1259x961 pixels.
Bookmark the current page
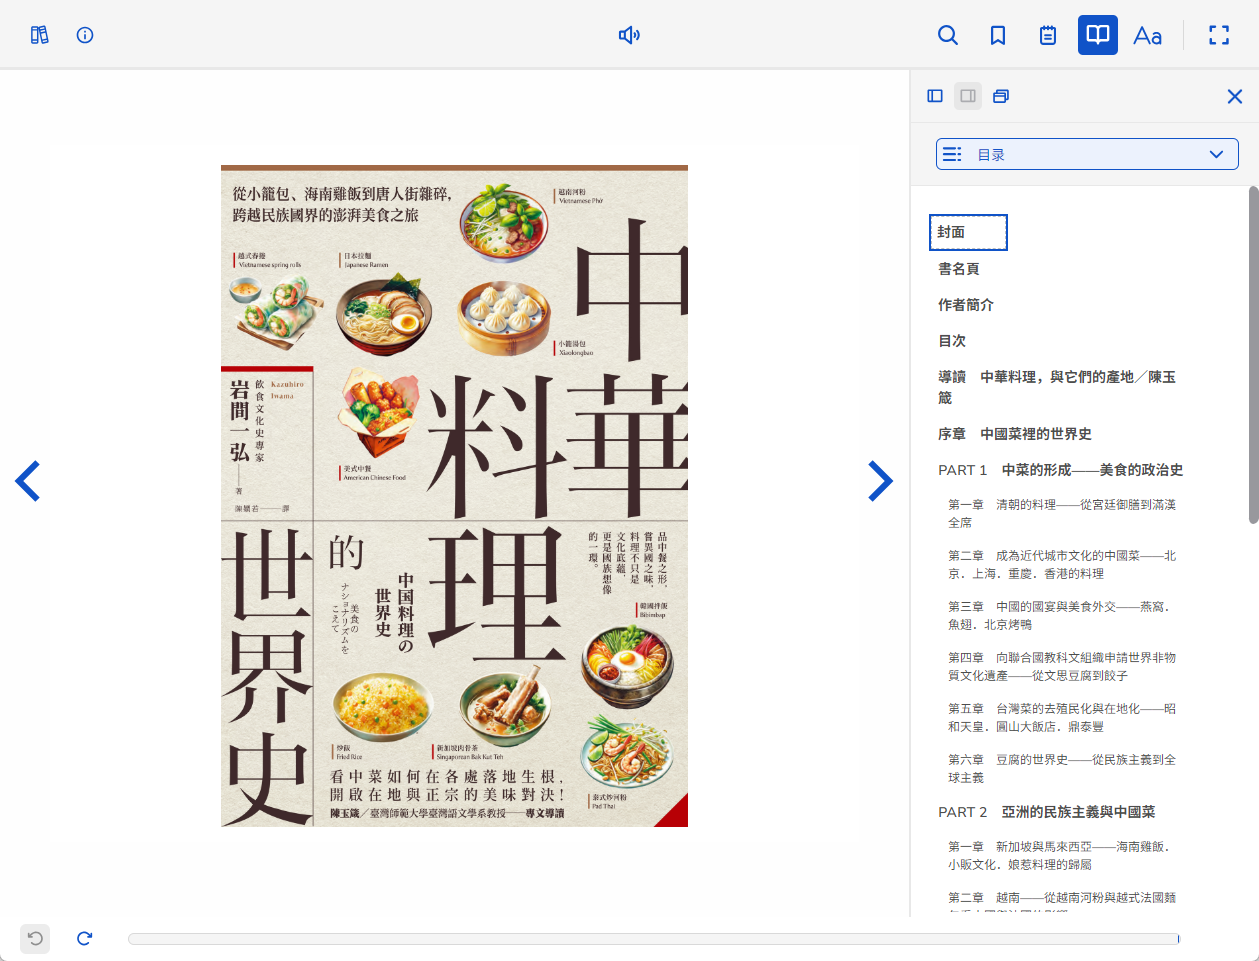coord(997,35)
